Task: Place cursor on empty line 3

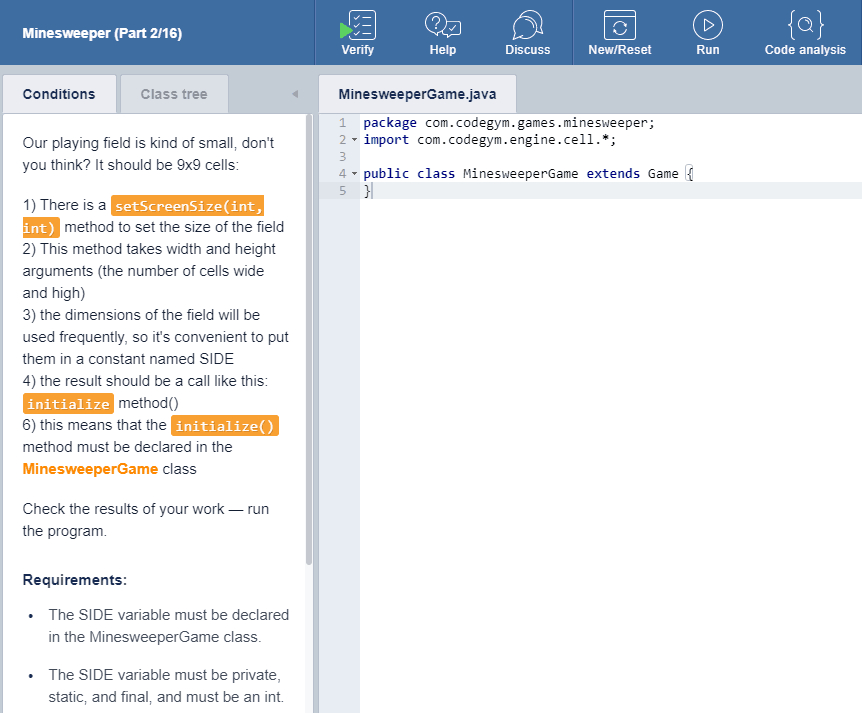Action: 500,157
